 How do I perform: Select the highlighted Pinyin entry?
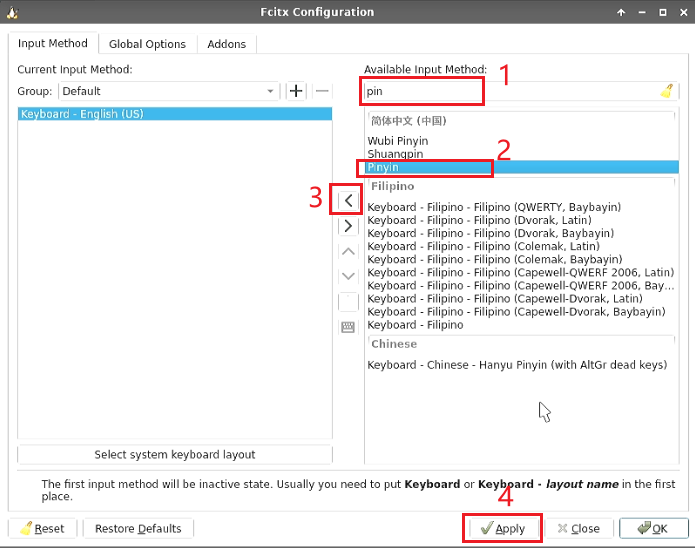click(522, 167)
